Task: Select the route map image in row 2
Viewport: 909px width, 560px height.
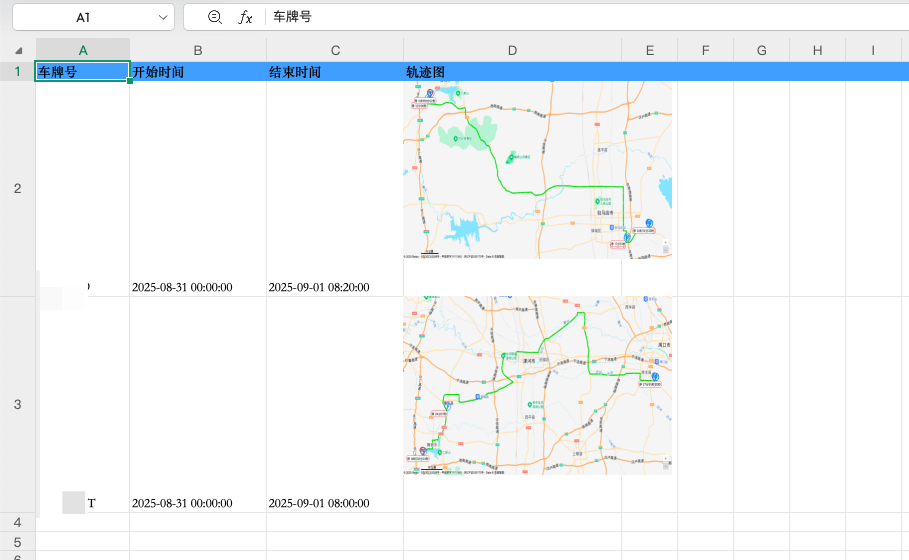Action: point(537,170)
